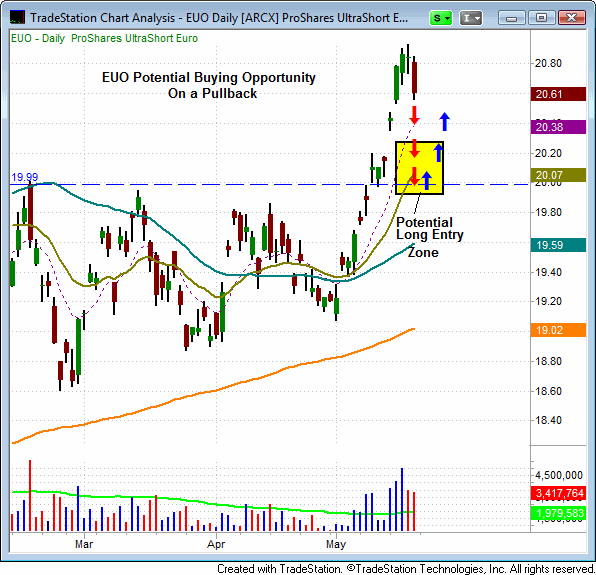Close the chart analysis window
The width and height of the screenshot is (596, 575).
click(571, 18)
